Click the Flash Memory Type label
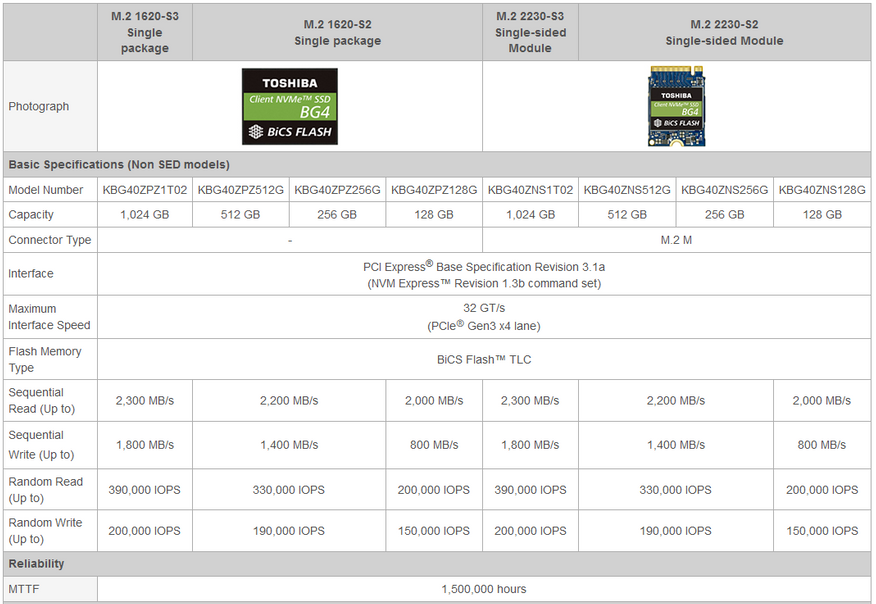This screenshot has height=604, width=876. coord(45,359)
